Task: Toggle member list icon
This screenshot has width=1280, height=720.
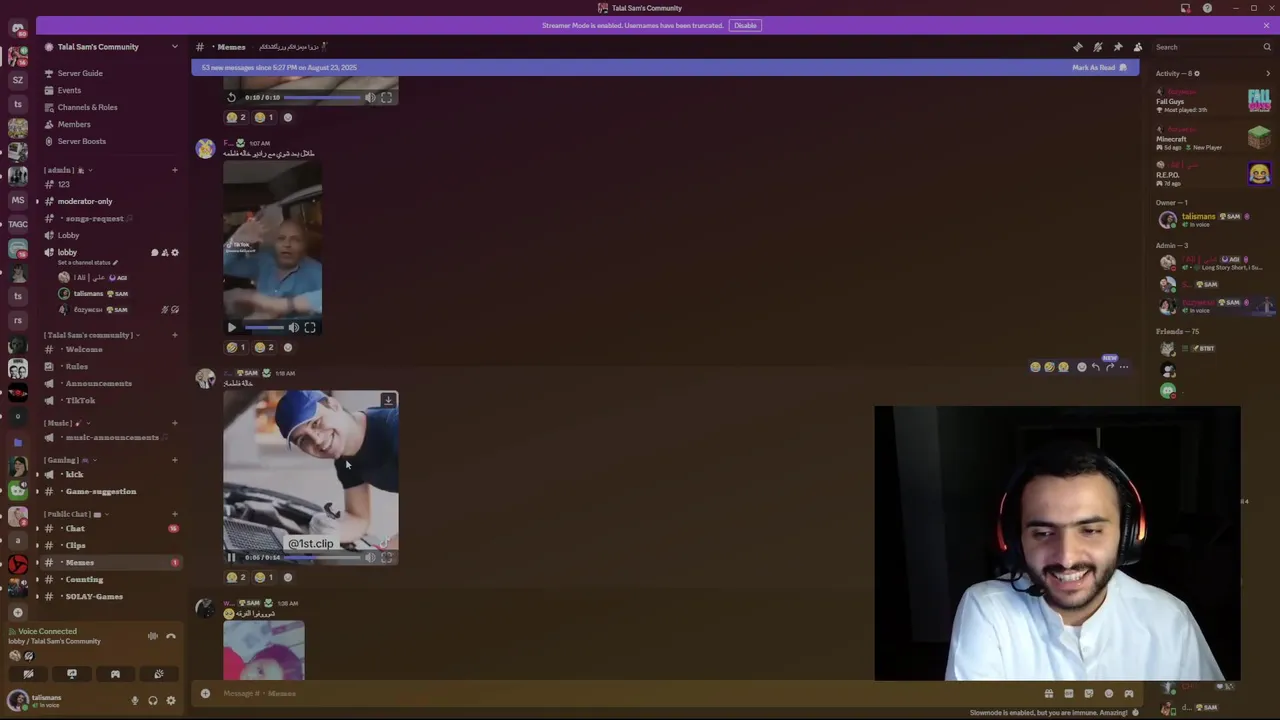Action: click(1138, 47)
